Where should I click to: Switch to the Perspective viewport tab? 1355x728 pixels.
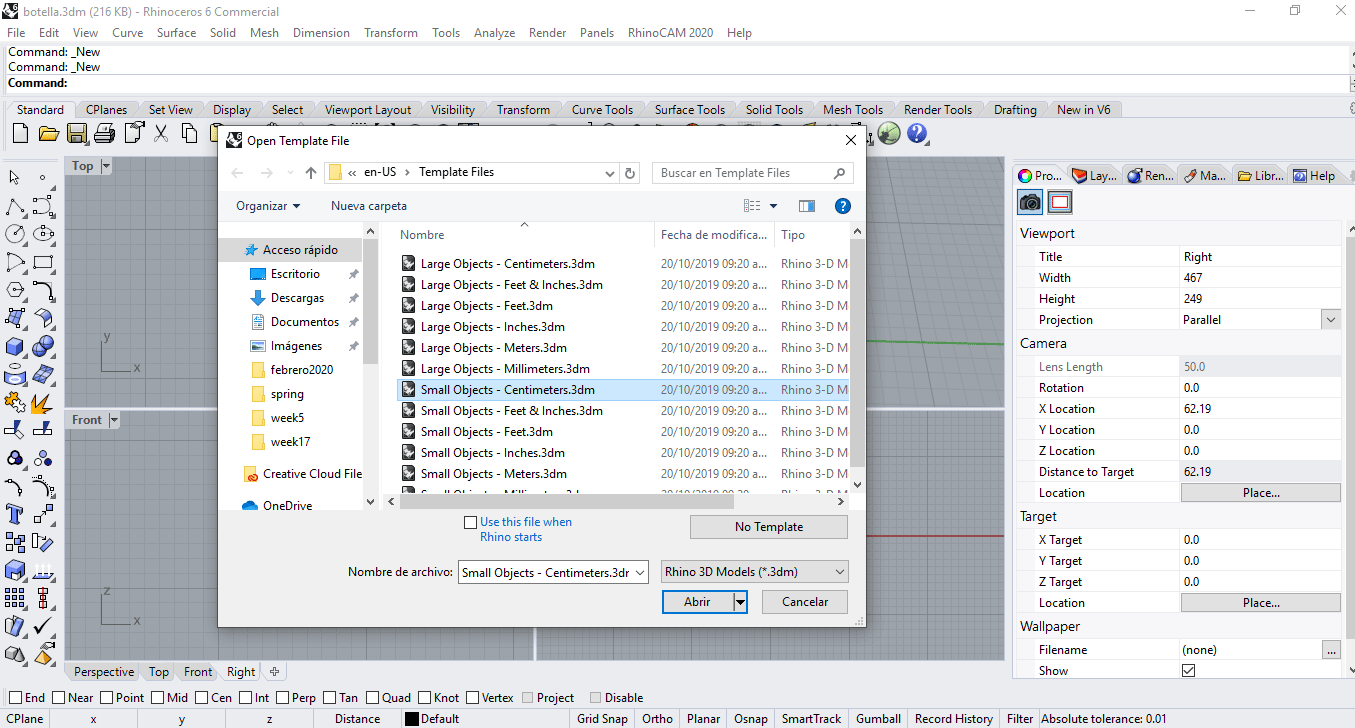point(104,672)
